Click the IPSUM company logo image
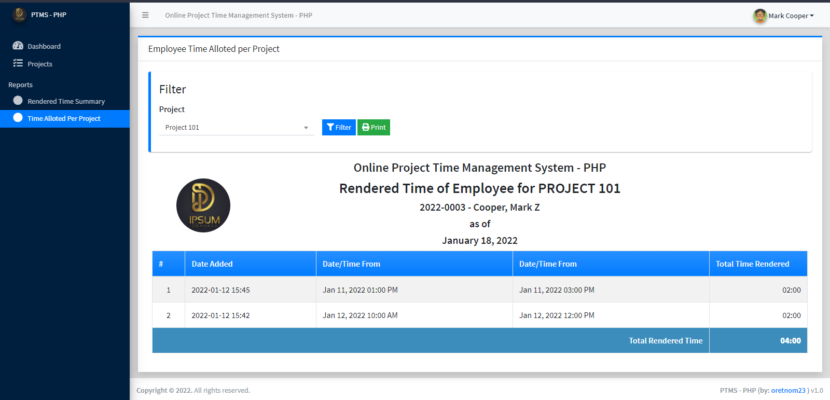 203,205
